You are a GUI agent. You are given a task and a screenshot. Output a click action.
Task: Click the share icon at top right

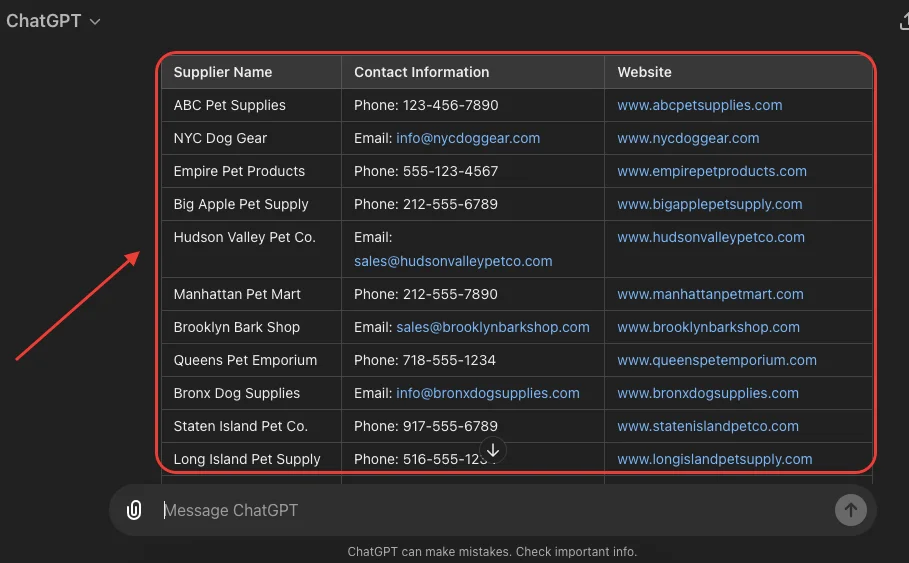(903, 21)
